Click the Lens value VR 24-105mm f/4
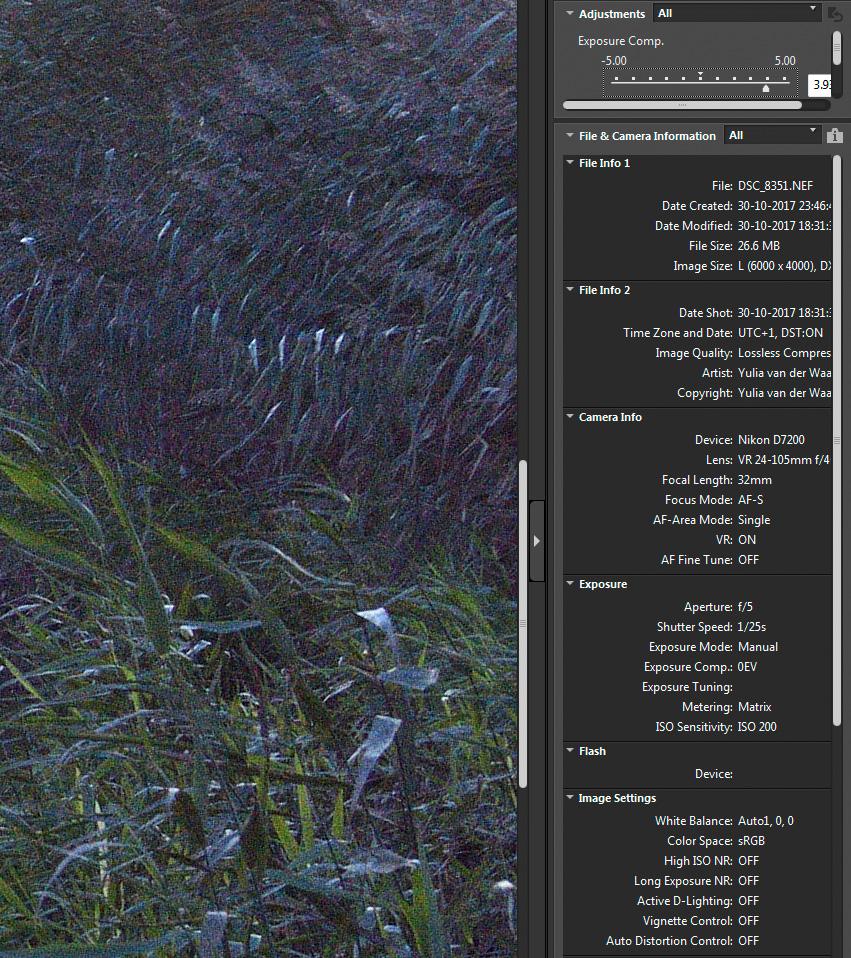Viewport: 851px width, 958px height. coord(784,460)
